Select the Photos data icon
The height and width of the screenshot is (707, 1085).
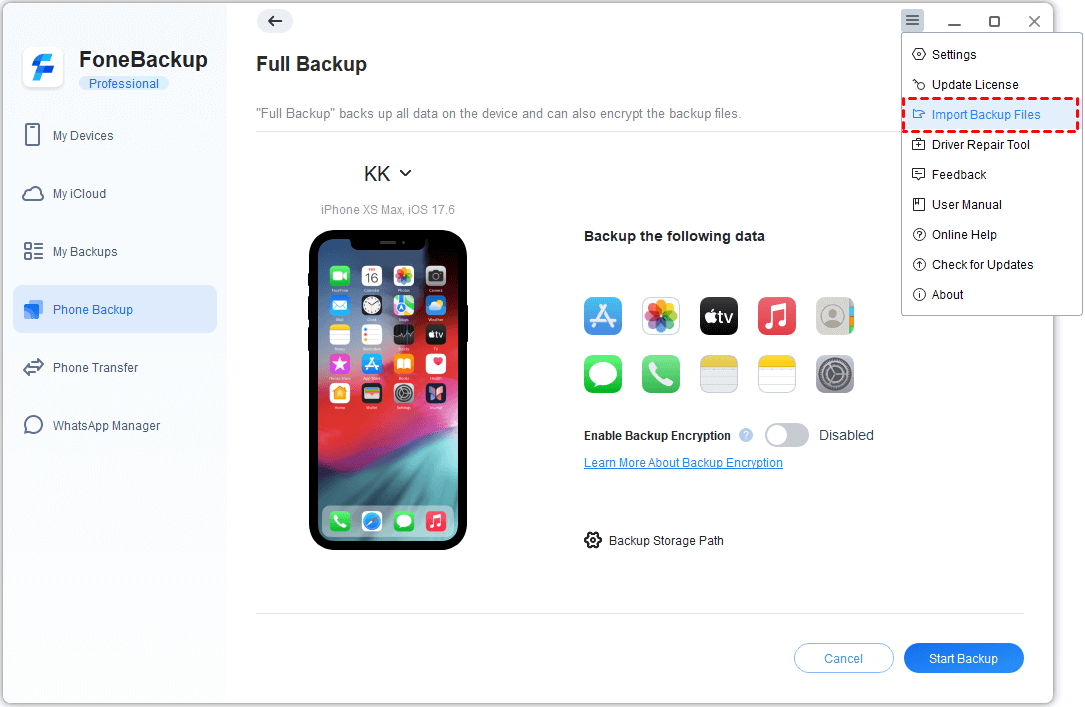[661, 316]
